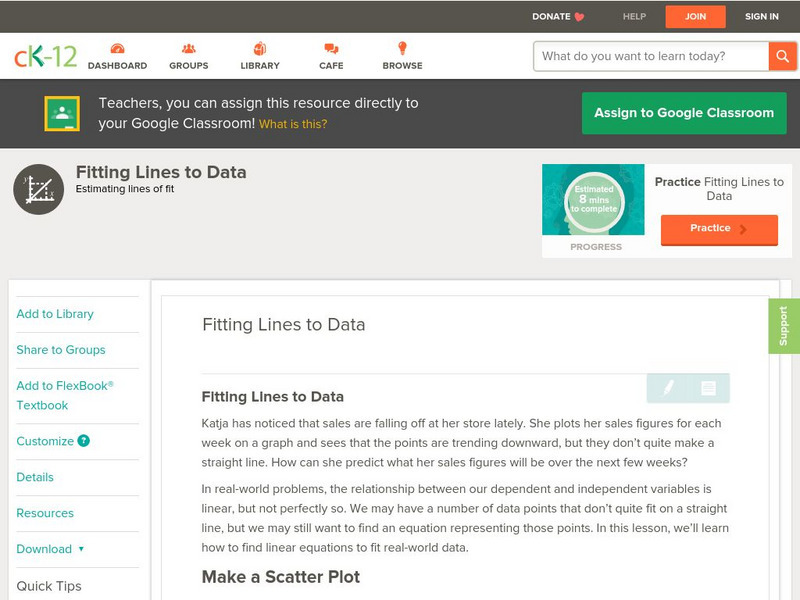Screen dimensions: 800x600
Task: Select the highlighter pen tool icon
Action: pos(668,388)
